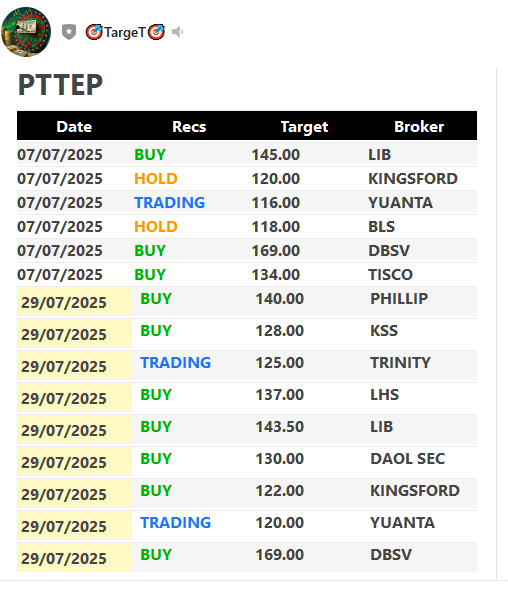Click the 29/07/2025 date beside DBSV
The image size is (508, 591).
pos(64,558)
